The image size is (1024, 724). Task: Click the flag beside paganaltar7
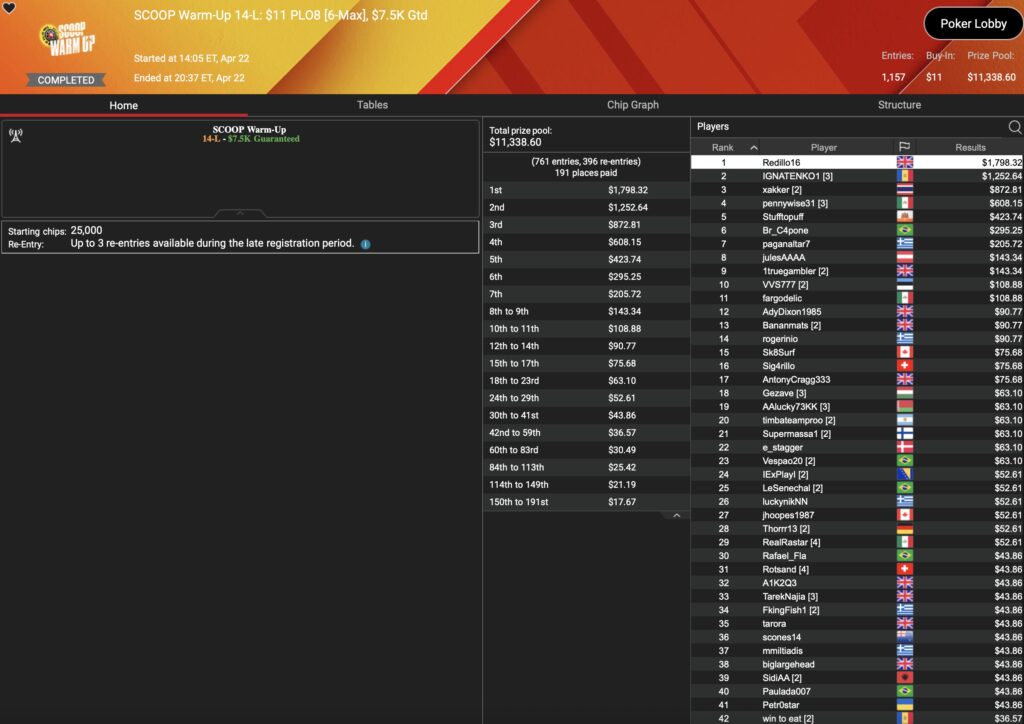pos(904,244)
